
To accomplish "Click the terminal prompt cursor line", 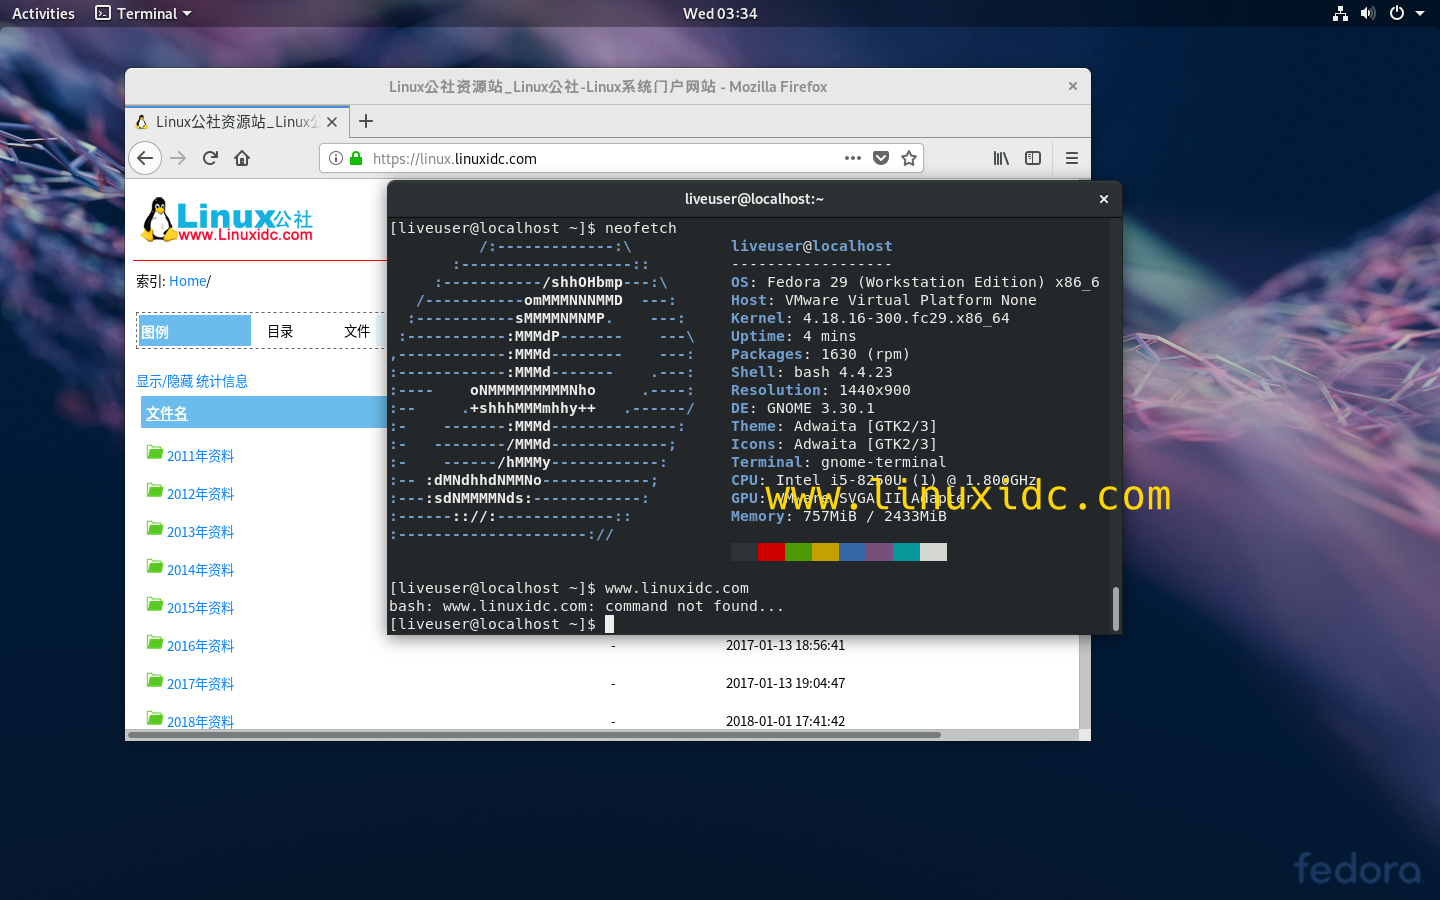I will 501,624.
